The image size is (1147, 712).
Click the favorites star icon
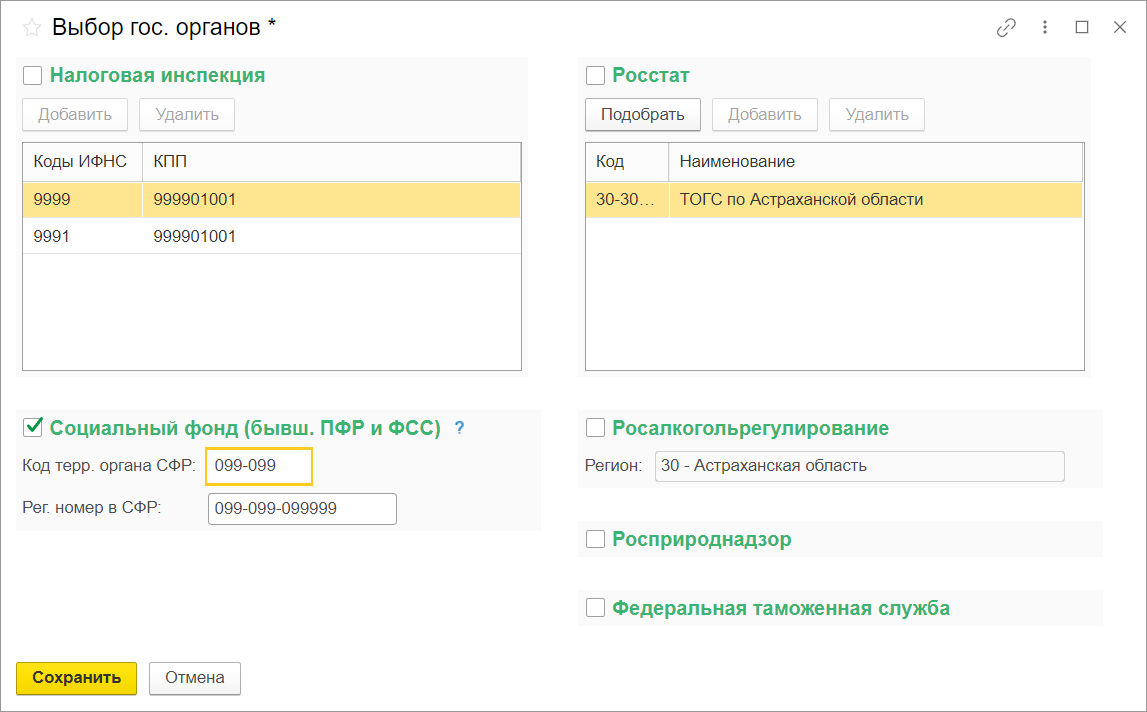[32, 28]
